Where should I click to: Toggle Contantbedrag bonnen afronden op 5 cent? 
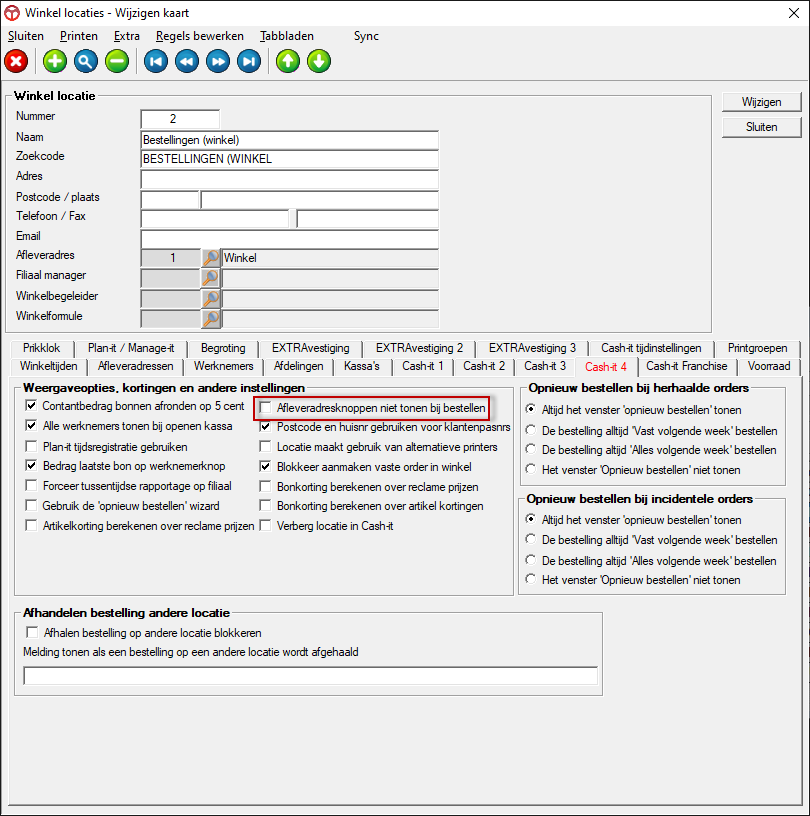(32, 405)
